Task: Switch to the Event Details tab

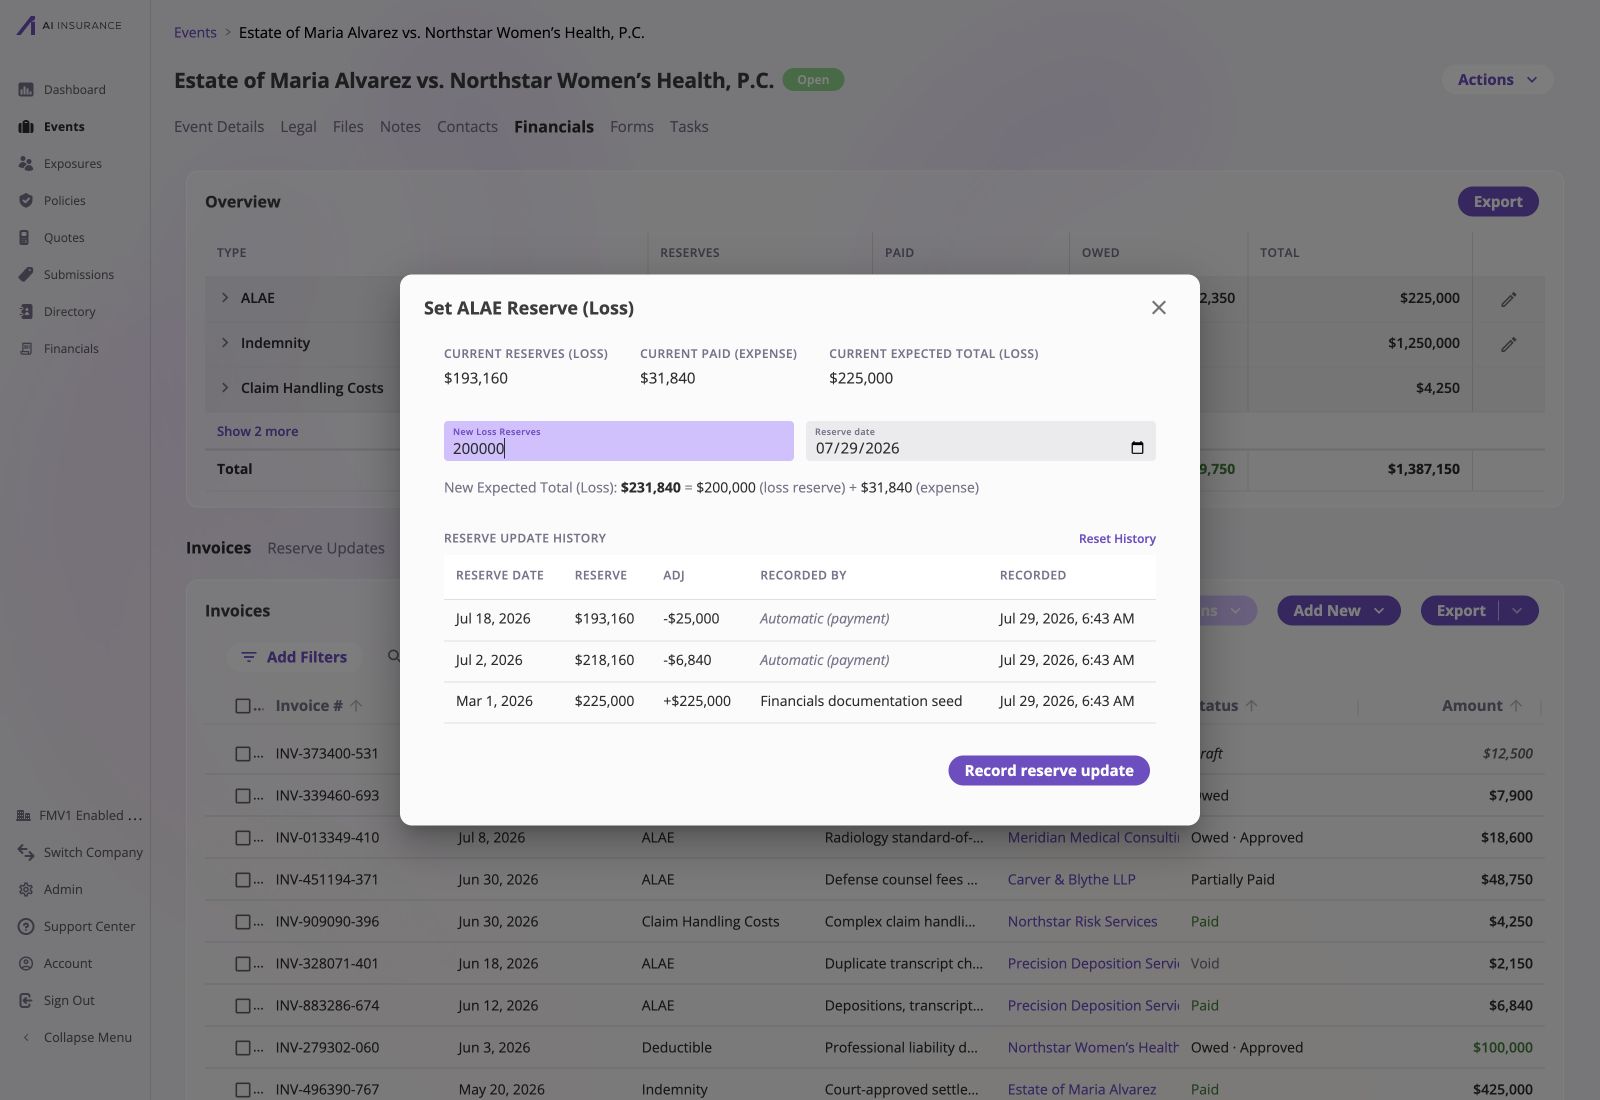Action: pos(219,127)
